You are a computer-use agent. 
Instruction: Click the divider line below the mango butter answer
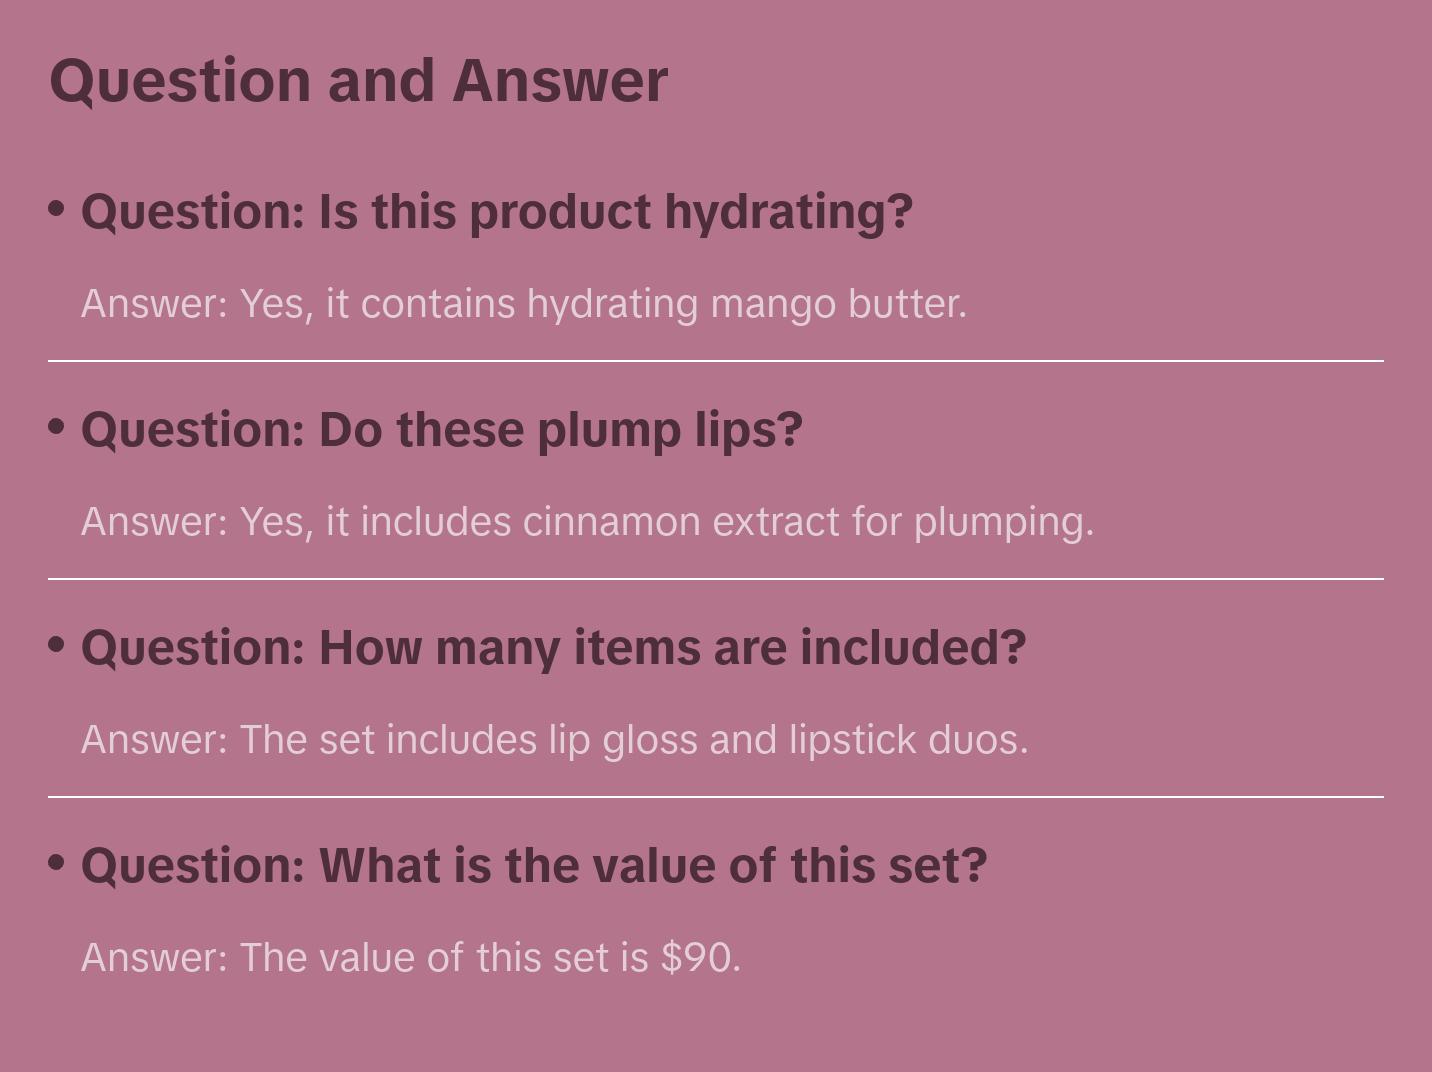pyautogui.click(x=716, y=361)
